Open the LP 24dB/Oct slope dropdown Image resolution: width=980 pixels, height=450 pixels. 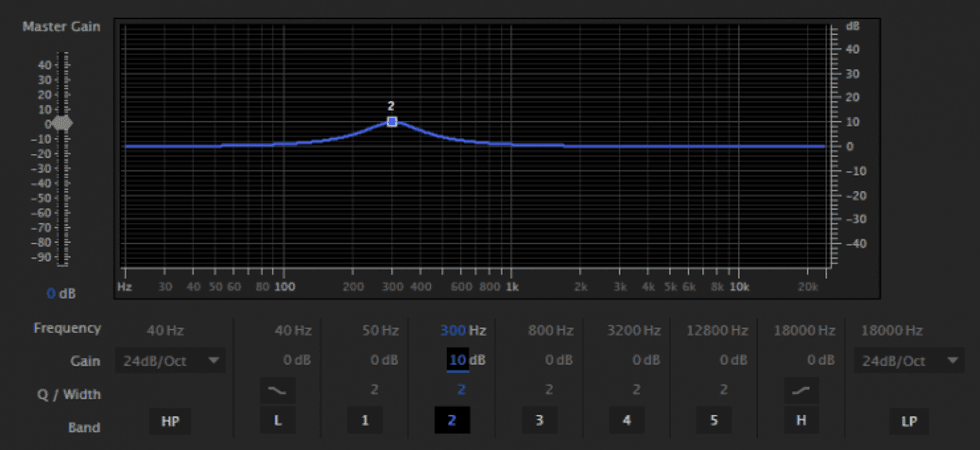pyautogui.click(x=909, y=361)
